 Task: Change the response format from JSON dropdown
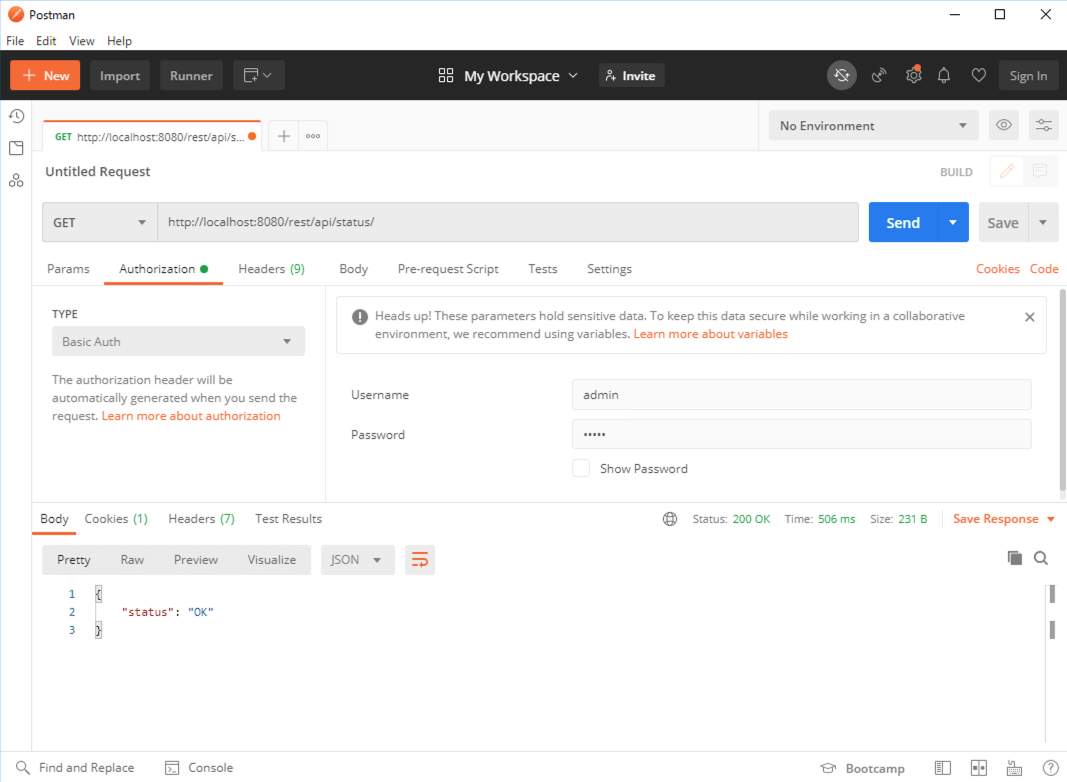coord(357,559)
